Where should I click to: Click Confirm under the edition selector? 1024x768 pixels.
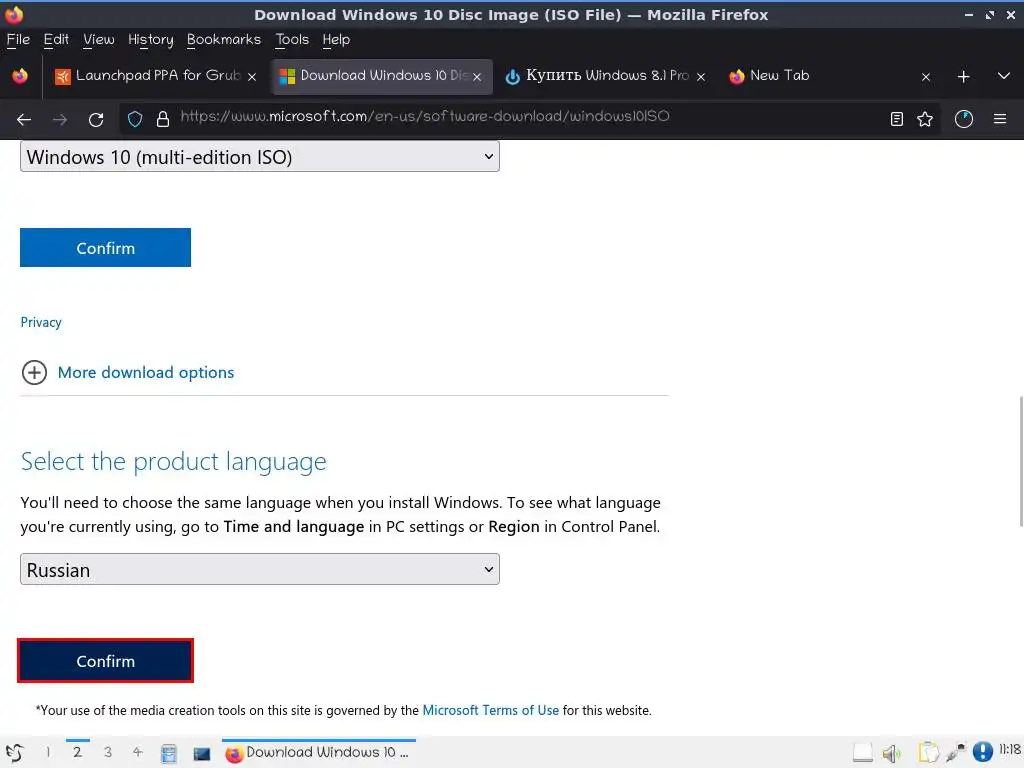[105, 248]
